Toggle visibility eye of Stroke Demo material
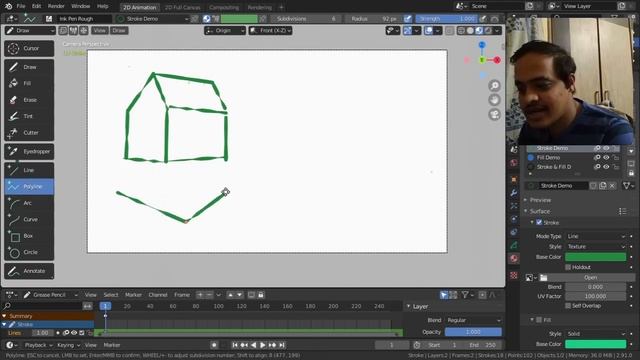 tap(606, 148)
